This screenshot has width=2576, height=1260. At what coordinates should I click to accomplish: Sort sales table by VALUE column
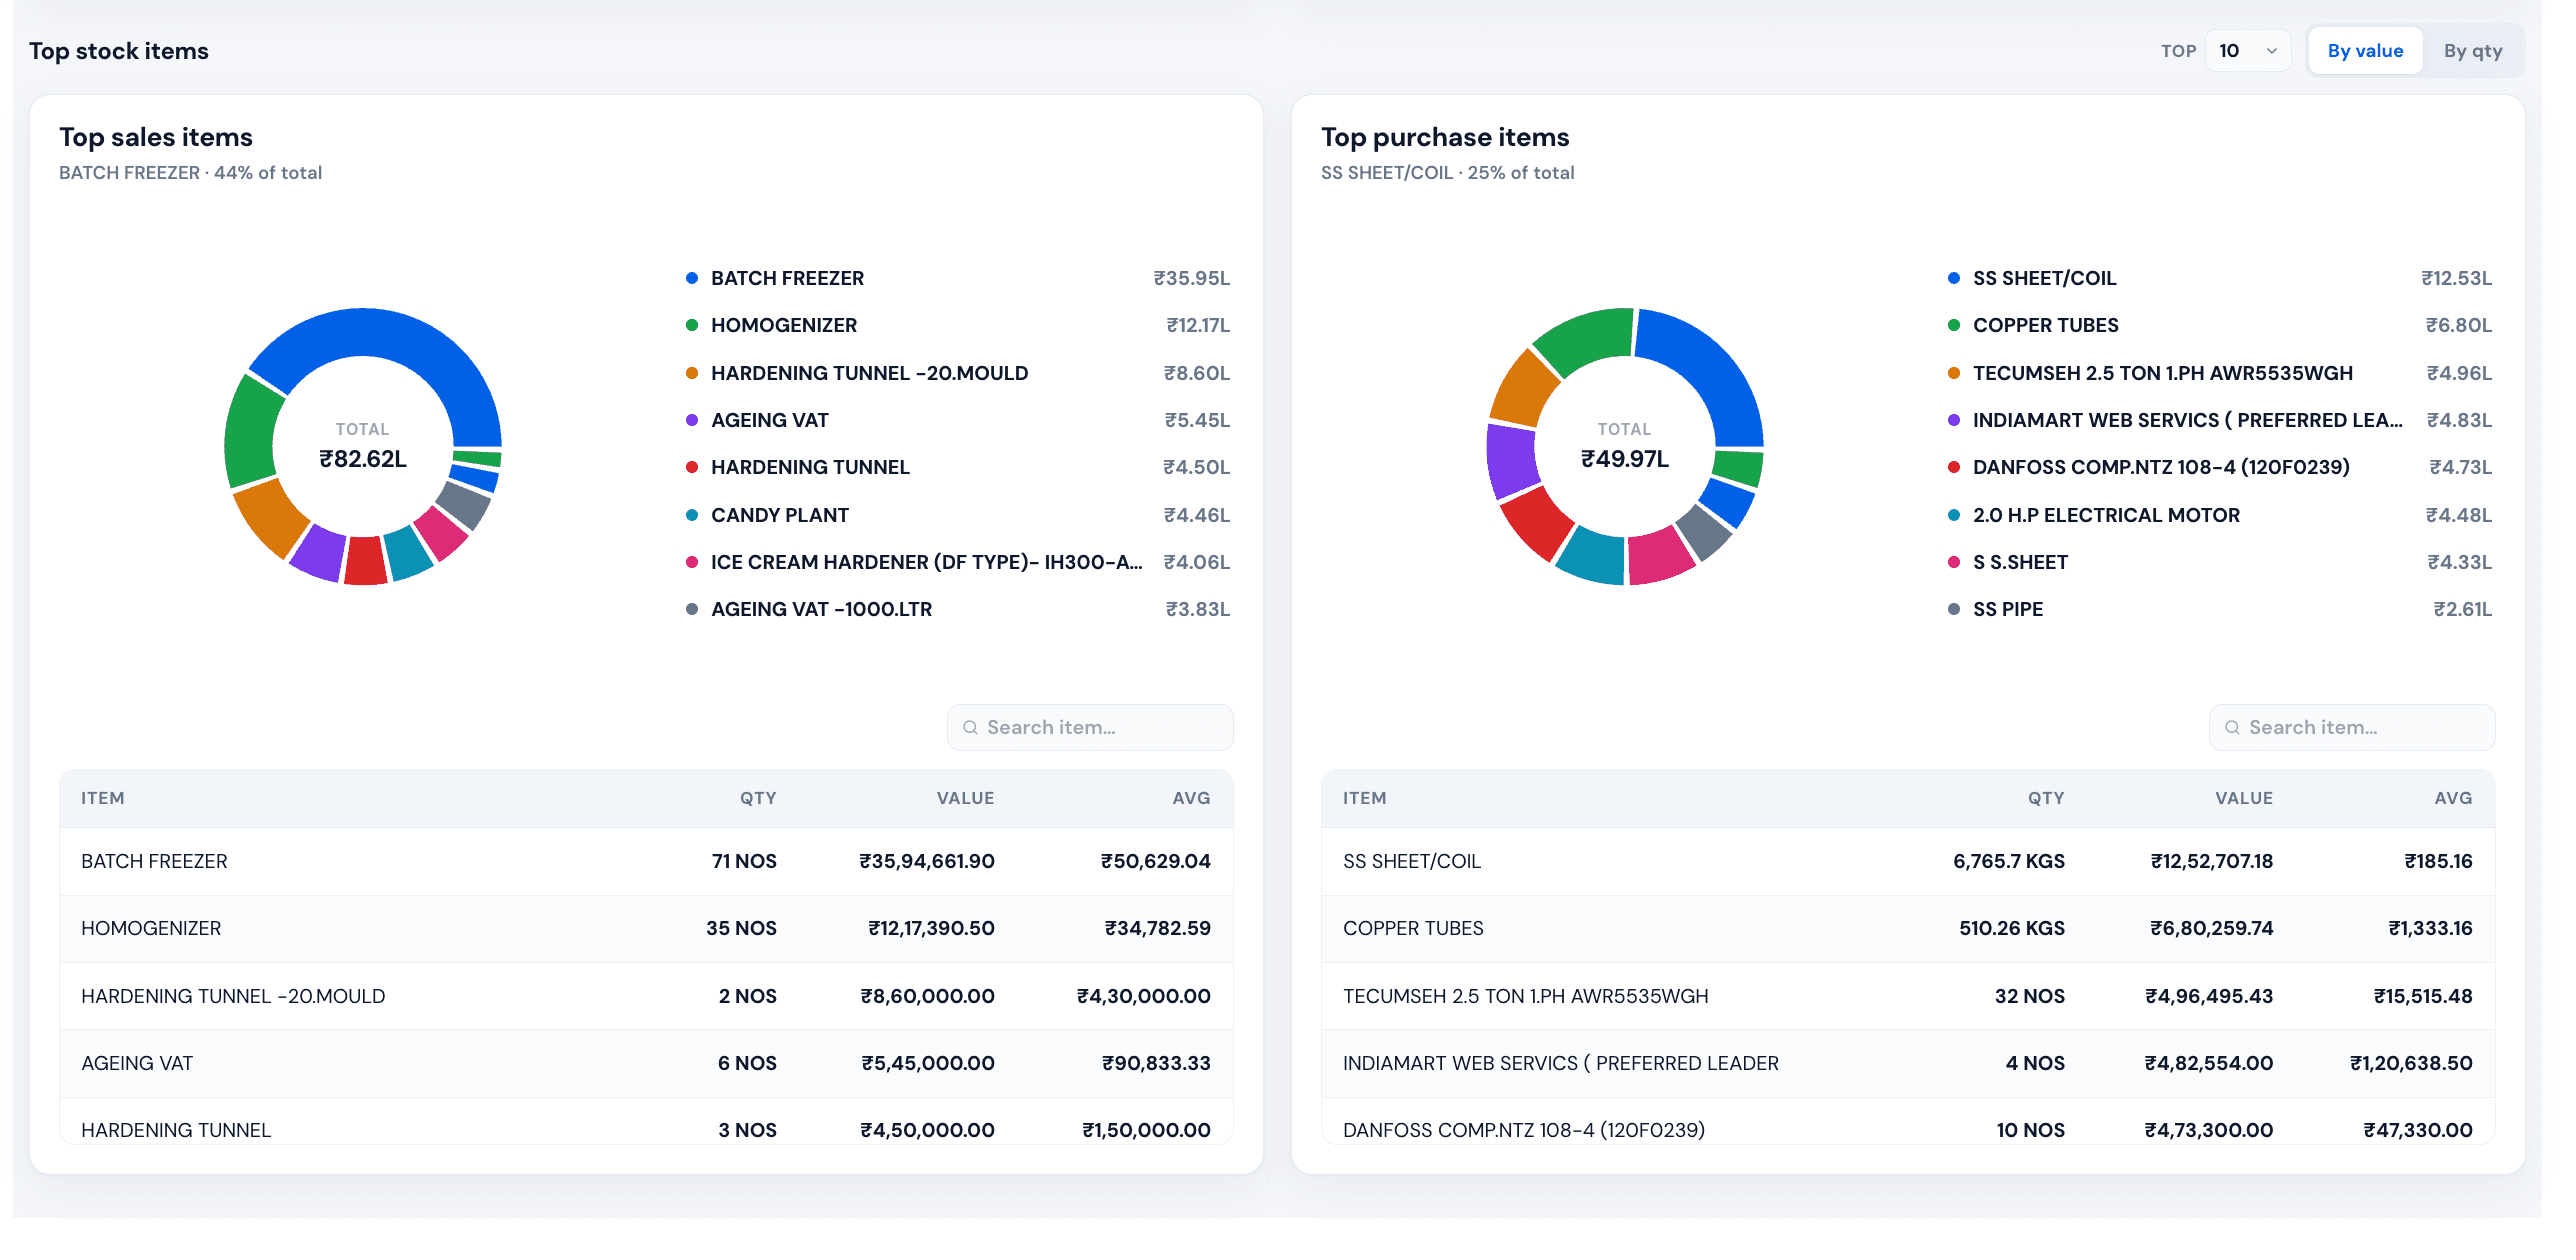click(964, 798)
